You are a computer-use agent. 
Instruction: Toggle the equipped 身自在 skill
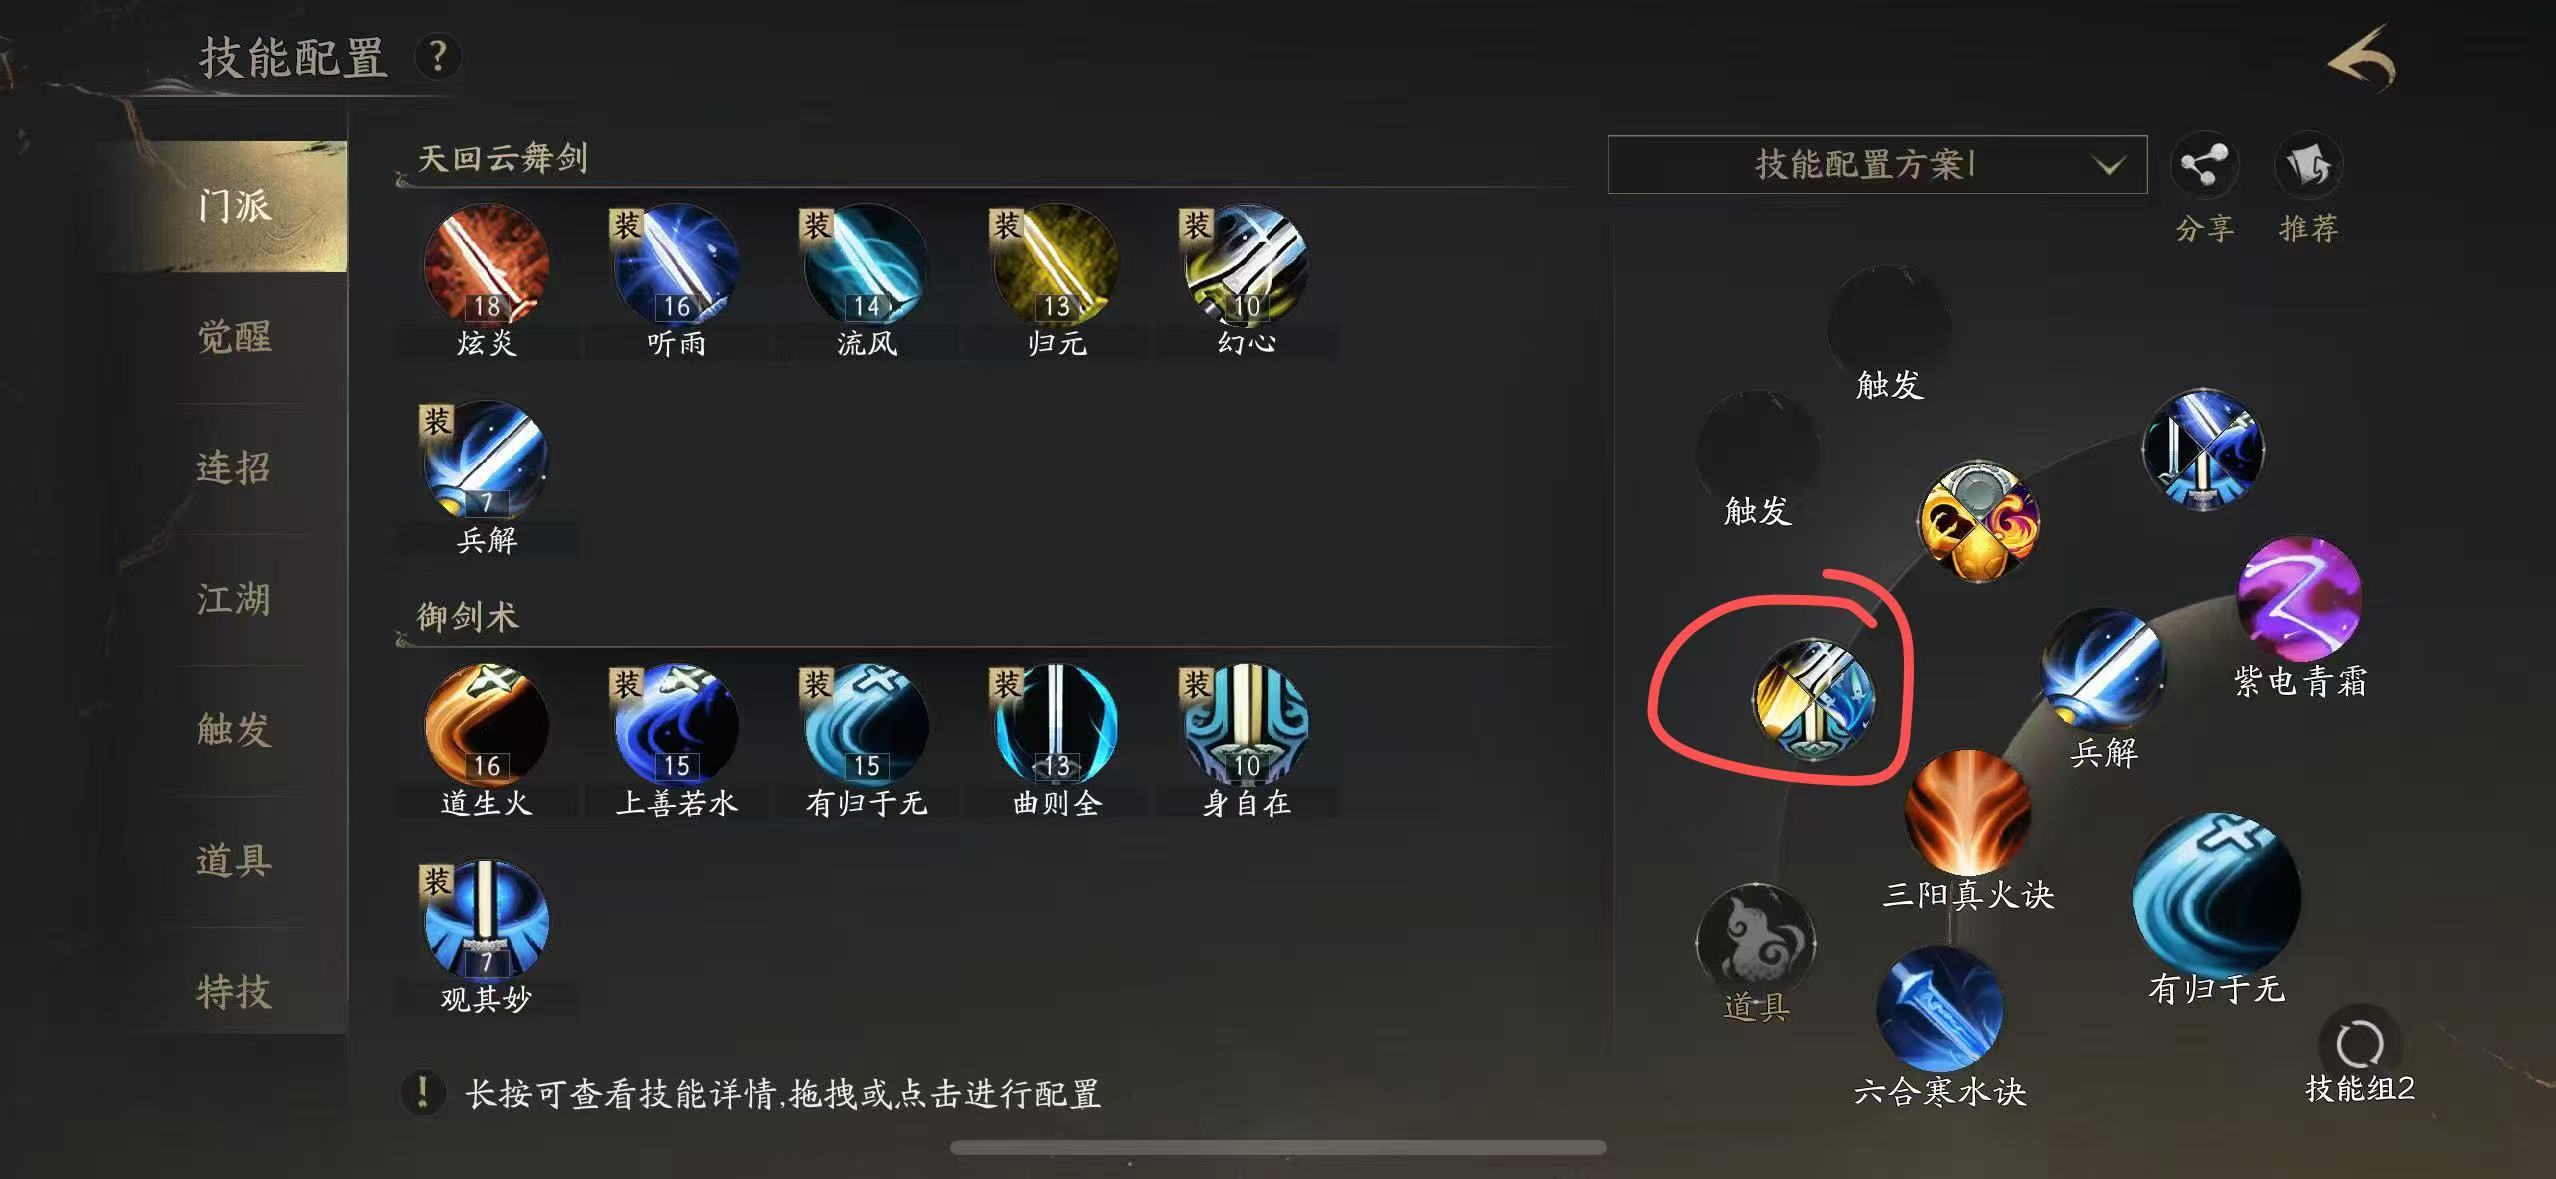pyautogui.click(x=1246, y=725)
